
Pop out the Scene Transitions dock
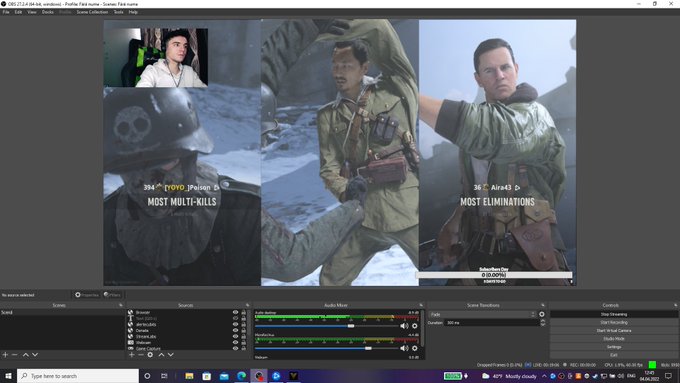coord(543,305)
